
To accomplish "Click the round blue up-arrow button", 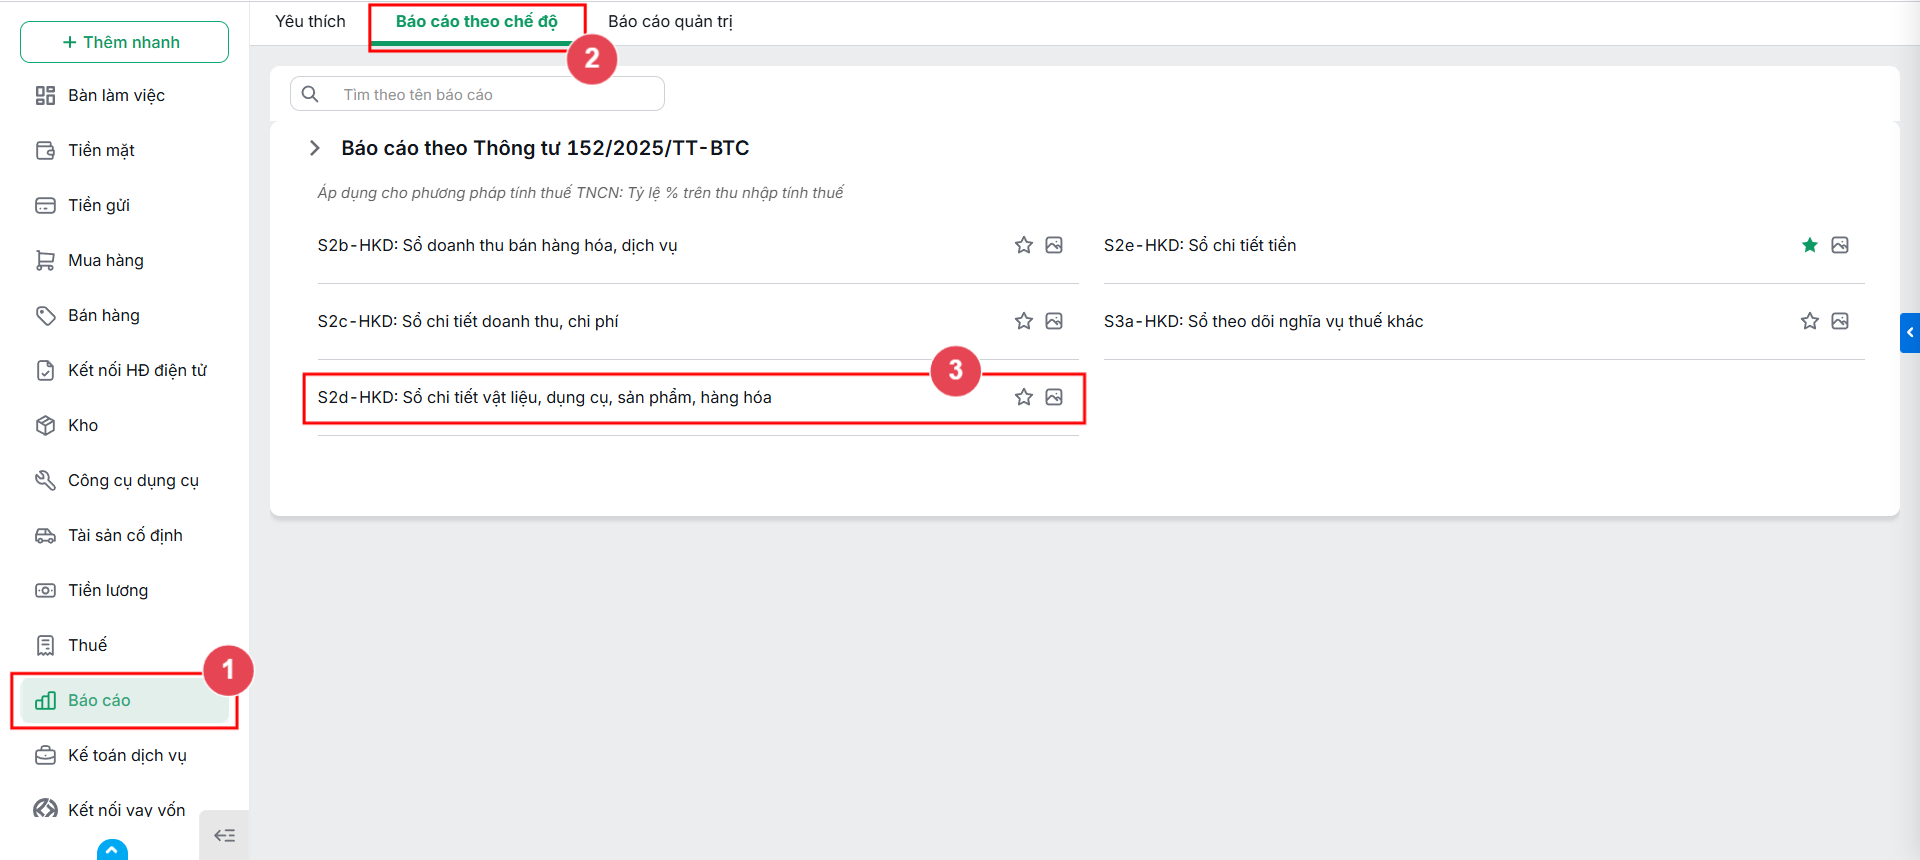I will click(112, 850).
